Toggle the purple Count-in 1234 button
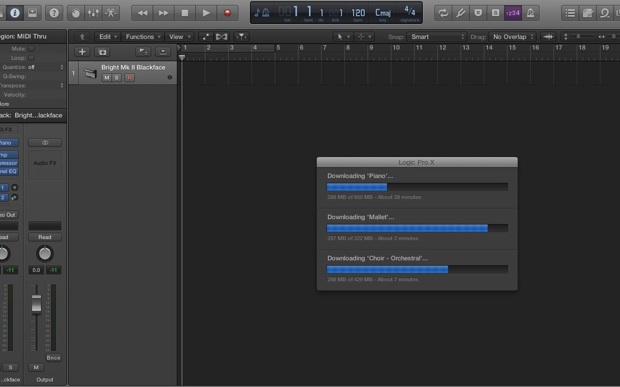 click(x=513, y=13)
